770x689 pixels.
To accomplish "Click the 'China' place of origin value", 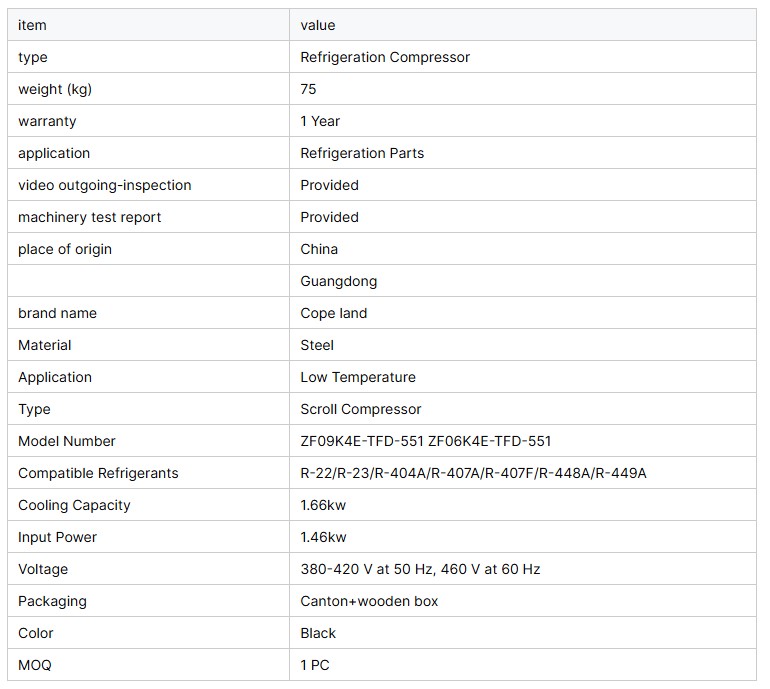I will (319, 249).
